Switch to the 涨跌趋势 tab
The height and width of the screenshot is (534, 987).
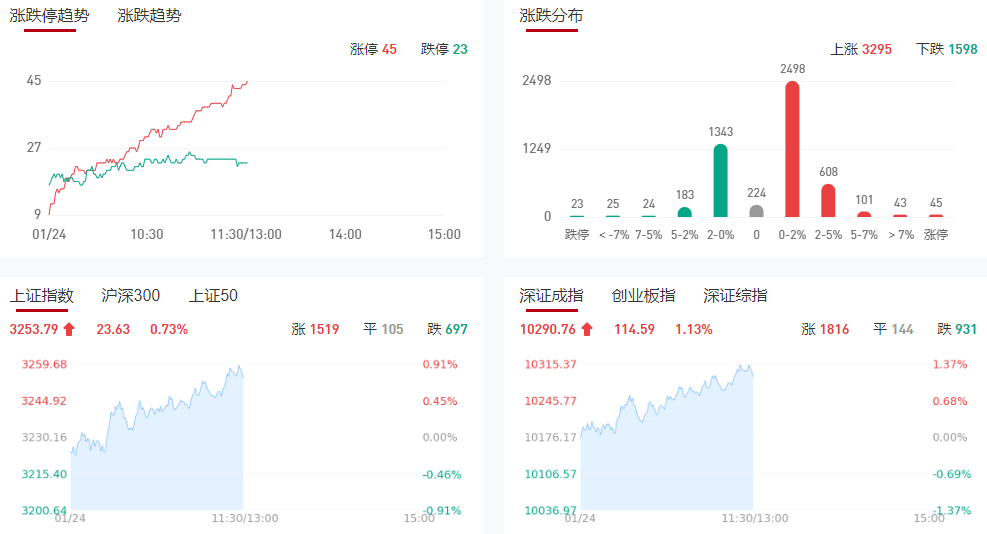(x=150, y=16)
